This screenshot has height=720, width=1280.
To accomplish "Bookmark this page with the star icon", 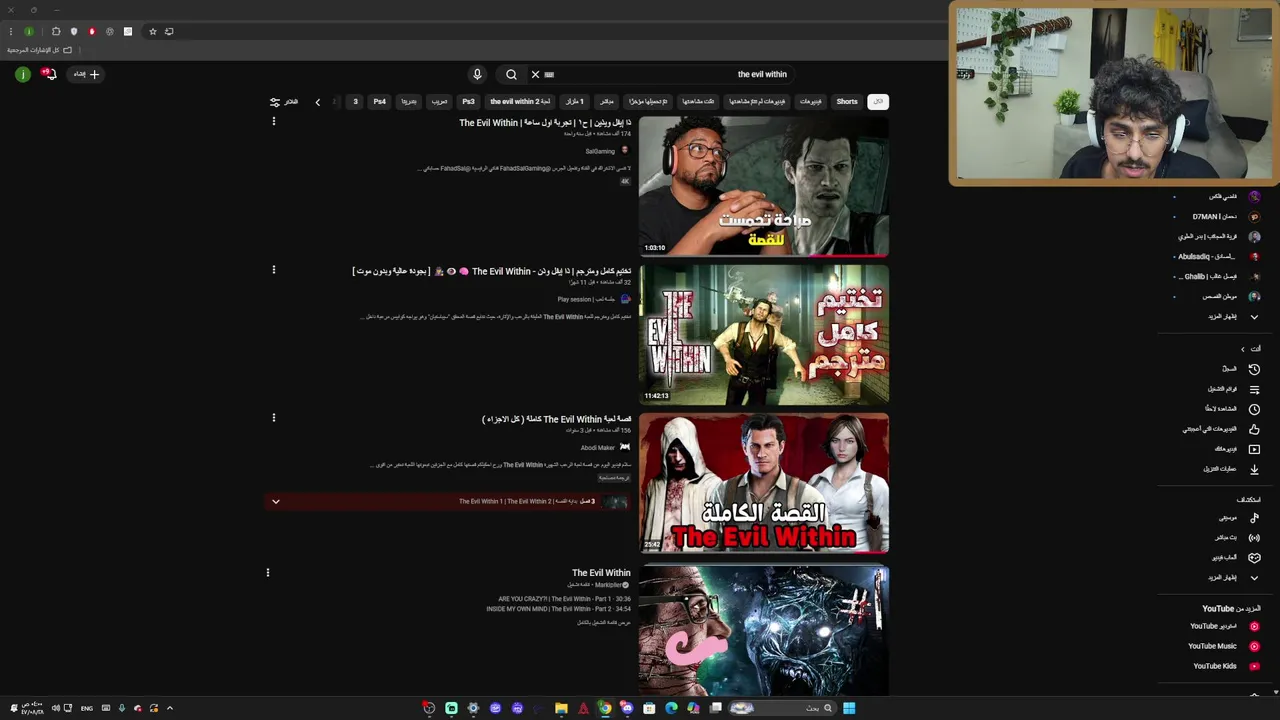I will (x=152, y=32).
